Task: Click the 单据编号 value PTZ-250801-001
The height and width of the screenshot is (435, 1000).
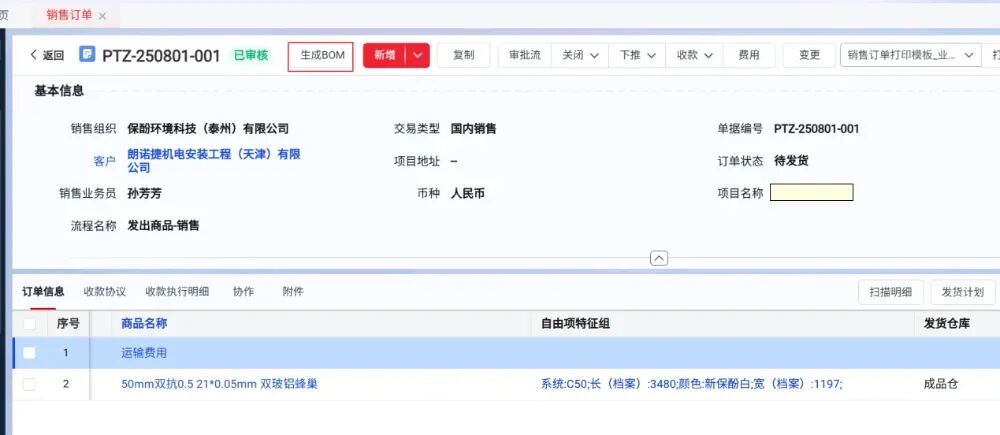Action: pyautogui.click(x=816, y=129)
